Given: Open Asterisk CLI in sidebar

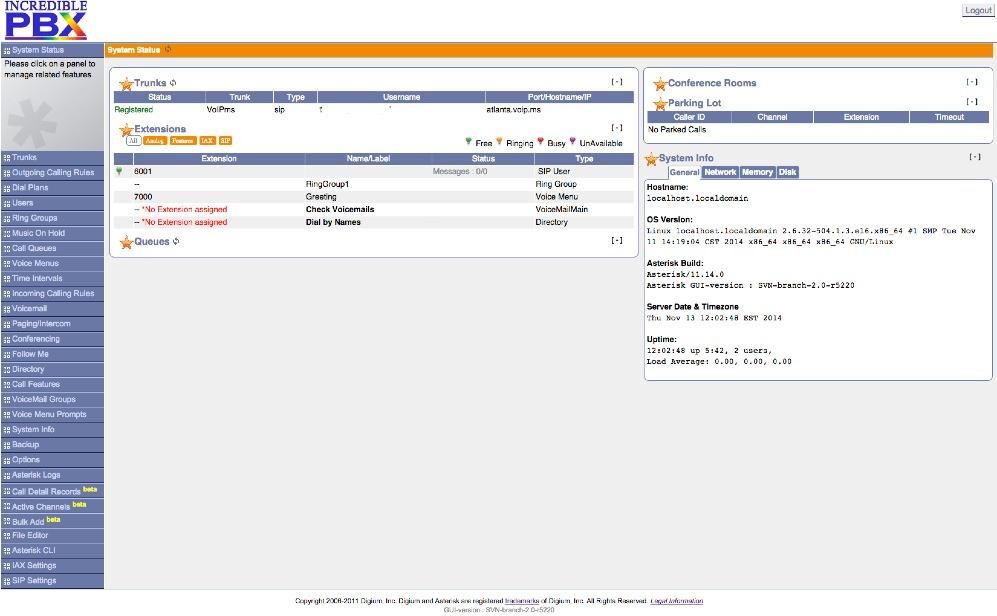Looking at the screenshot, I should (52, 551).
